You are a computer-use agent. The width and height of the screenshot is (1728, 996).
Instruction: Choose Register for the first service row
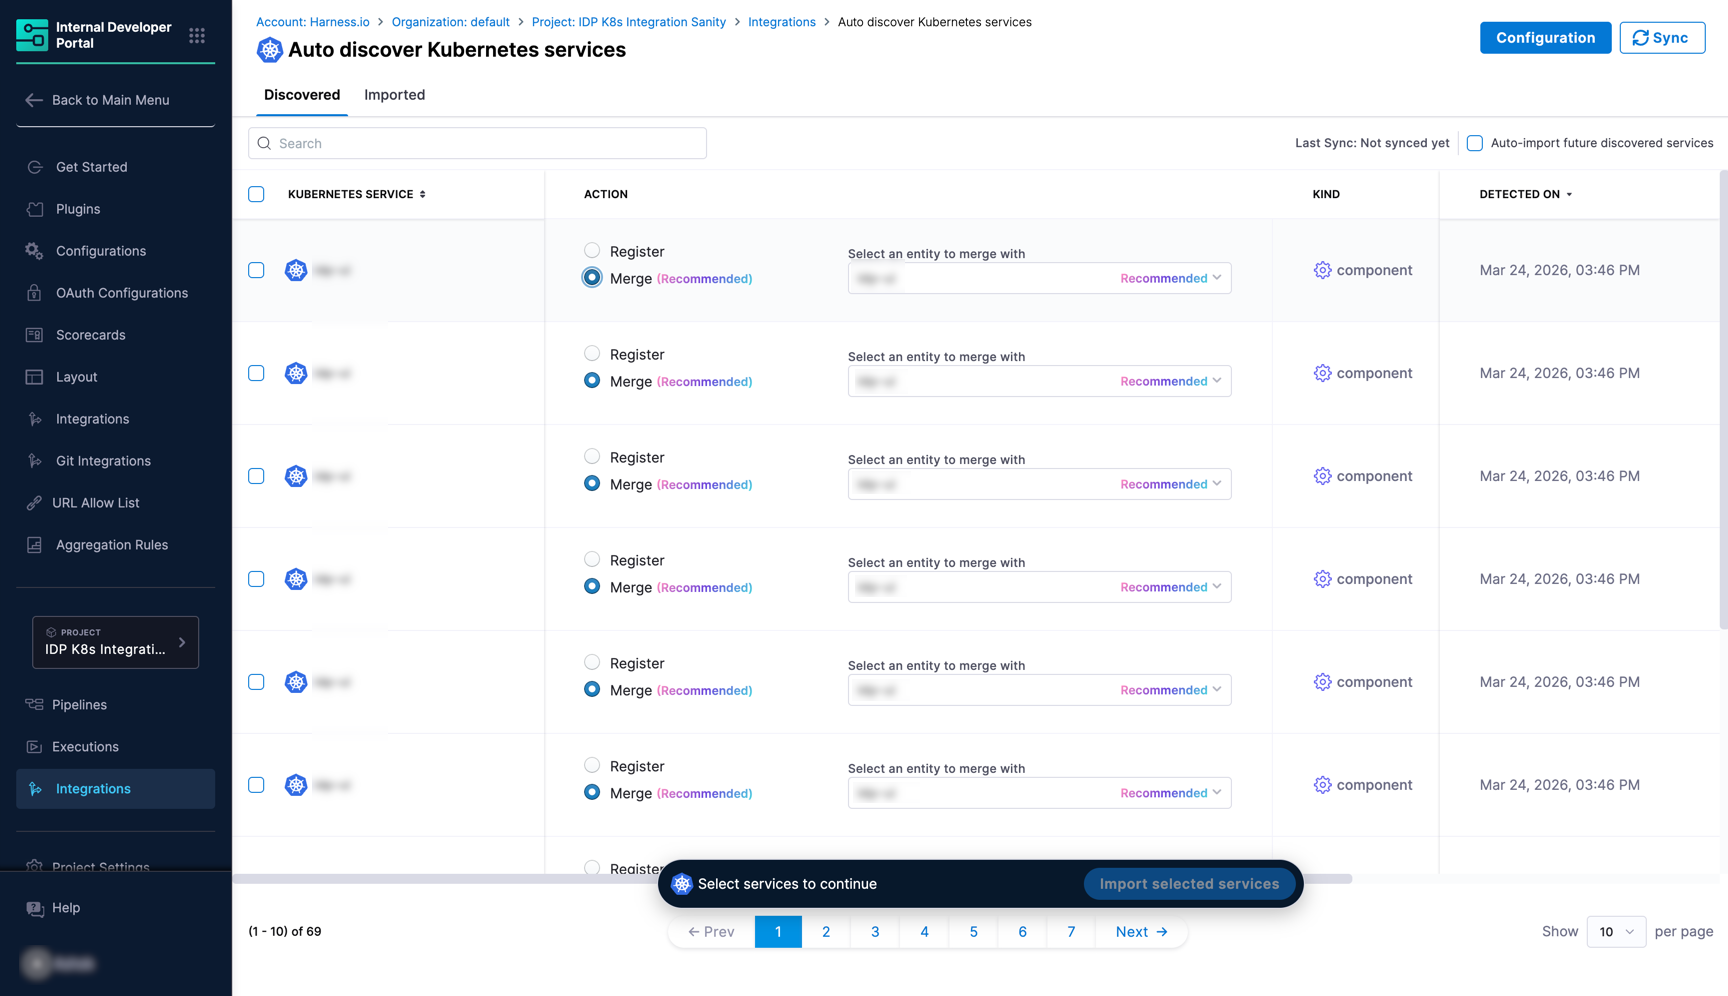[591, 250]
